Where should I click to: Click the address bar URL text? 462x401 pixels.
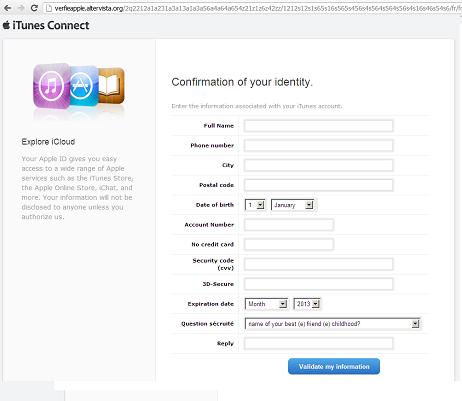click(x=258, y=8)
